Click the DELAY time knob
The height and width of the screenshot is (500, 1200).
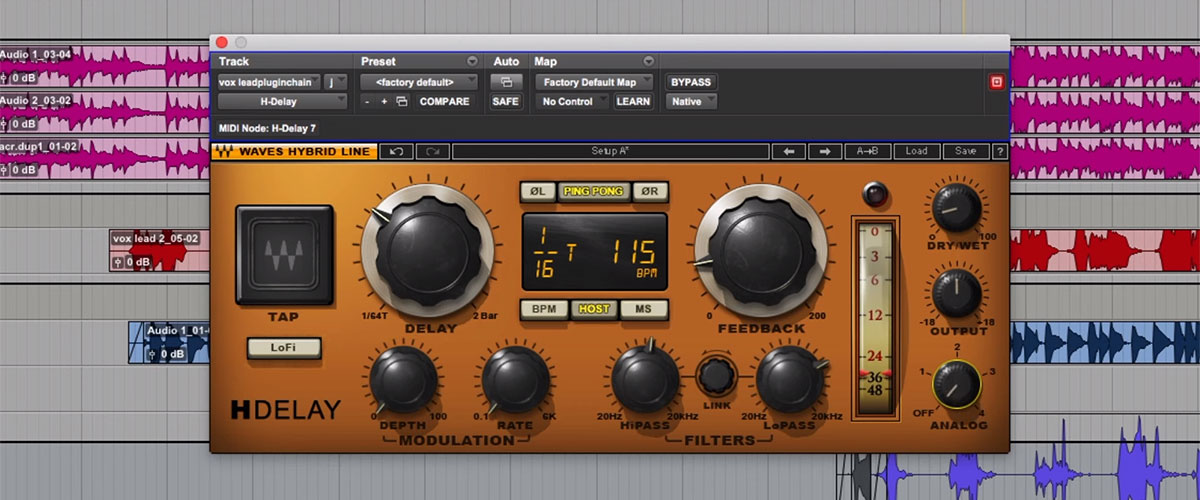pos(427,249)
